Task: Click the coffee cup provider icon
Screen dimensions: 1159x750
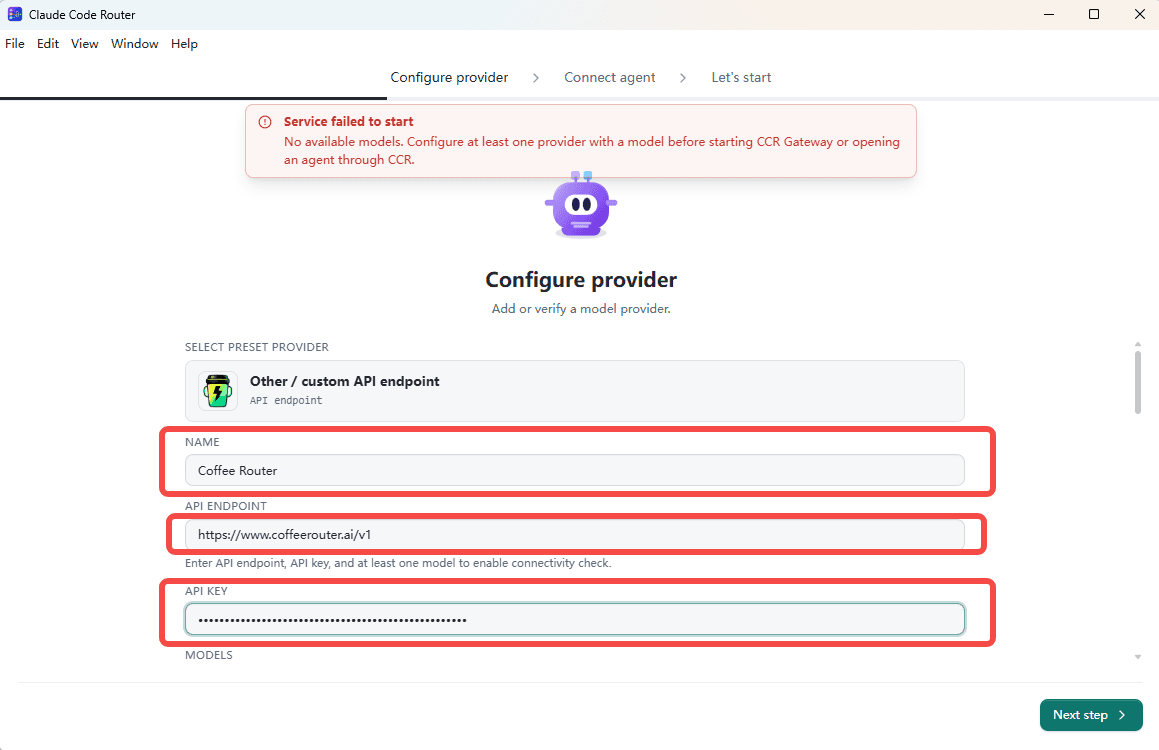Action: point(217,391)
